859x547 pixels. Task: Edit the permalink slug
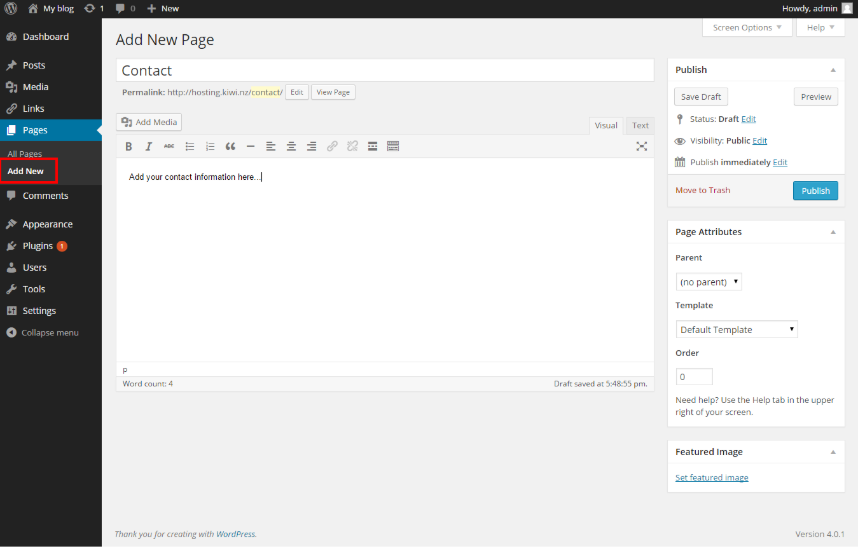[297, 92]
